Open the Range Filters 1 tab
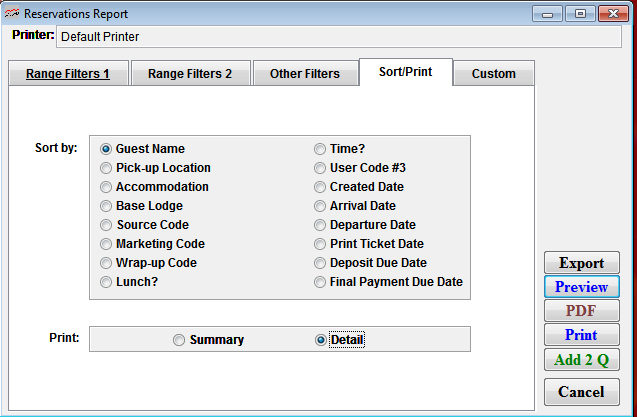This screenshot has height=417, width=637. (68, 74)
